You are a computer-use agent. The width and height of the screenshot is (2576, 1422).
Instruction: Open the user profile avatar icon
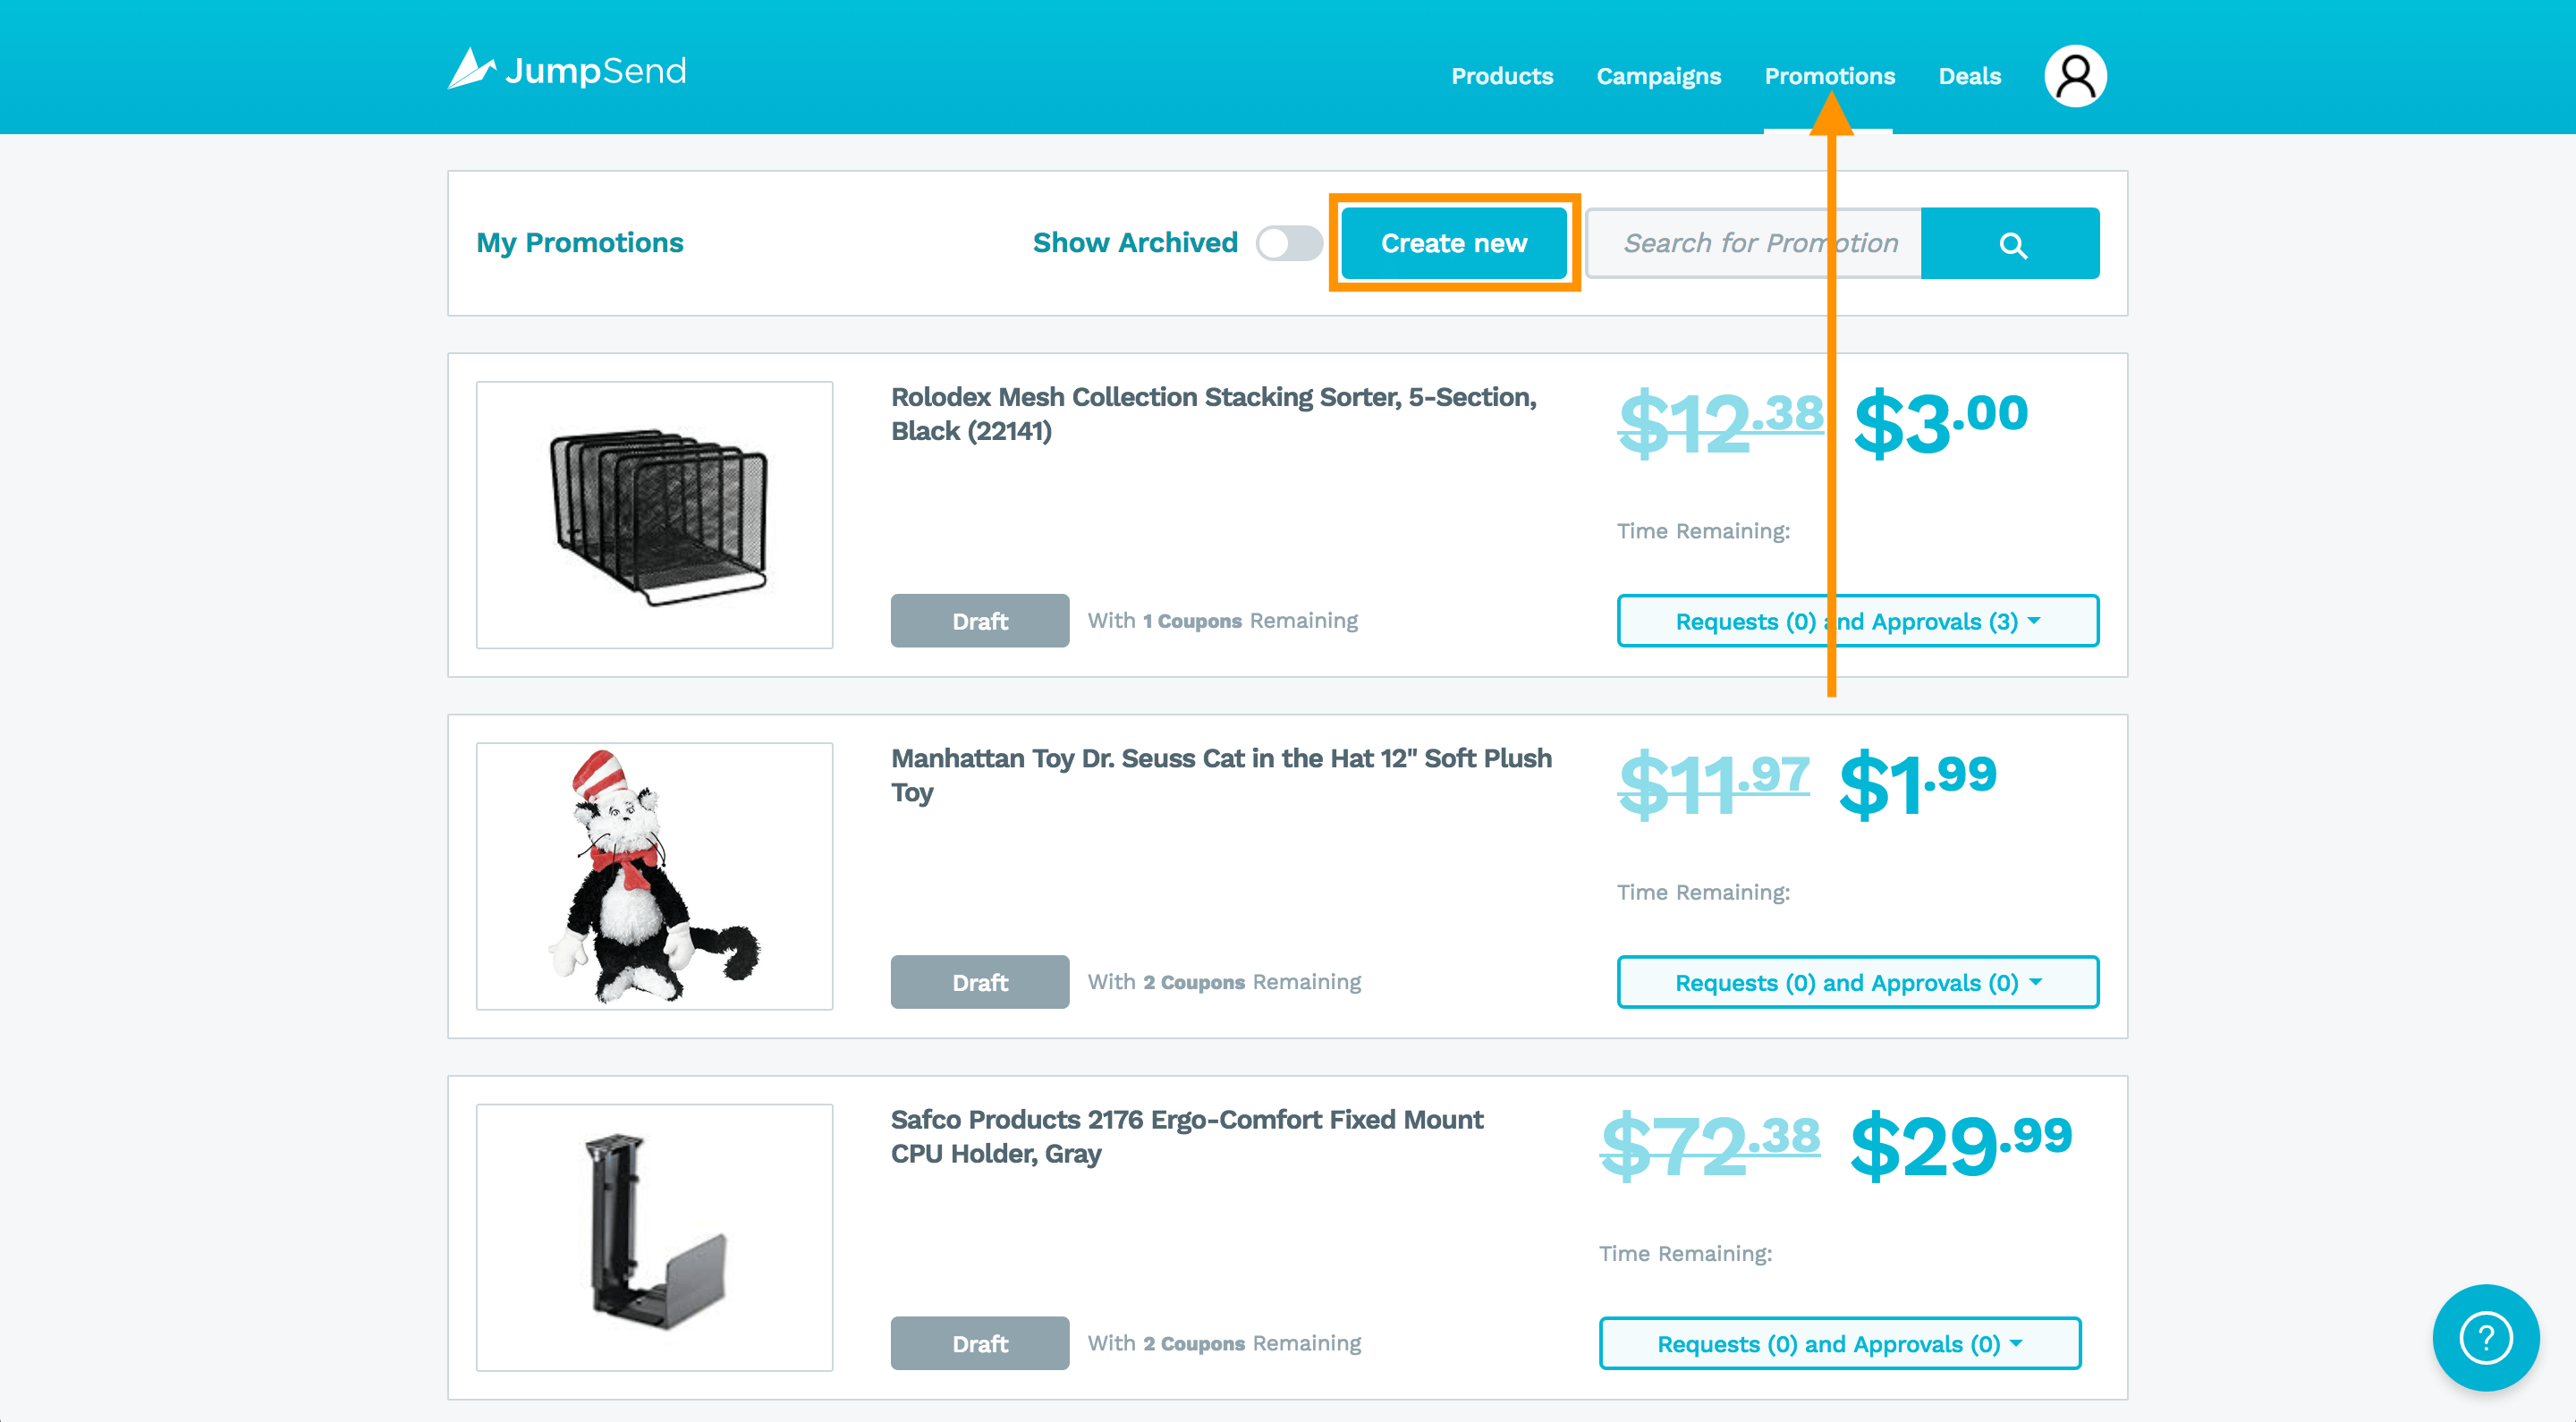pyautogui.click(x=2075, y=76)
